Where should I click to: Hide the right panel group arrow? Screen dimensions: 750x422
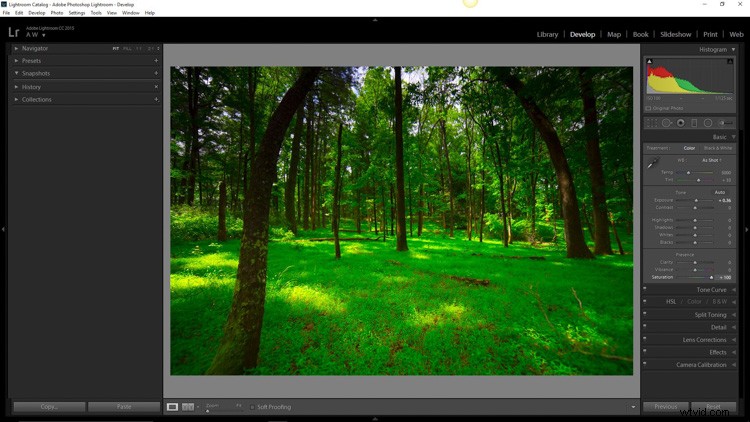pyautogui.click(x=747, y=230)
